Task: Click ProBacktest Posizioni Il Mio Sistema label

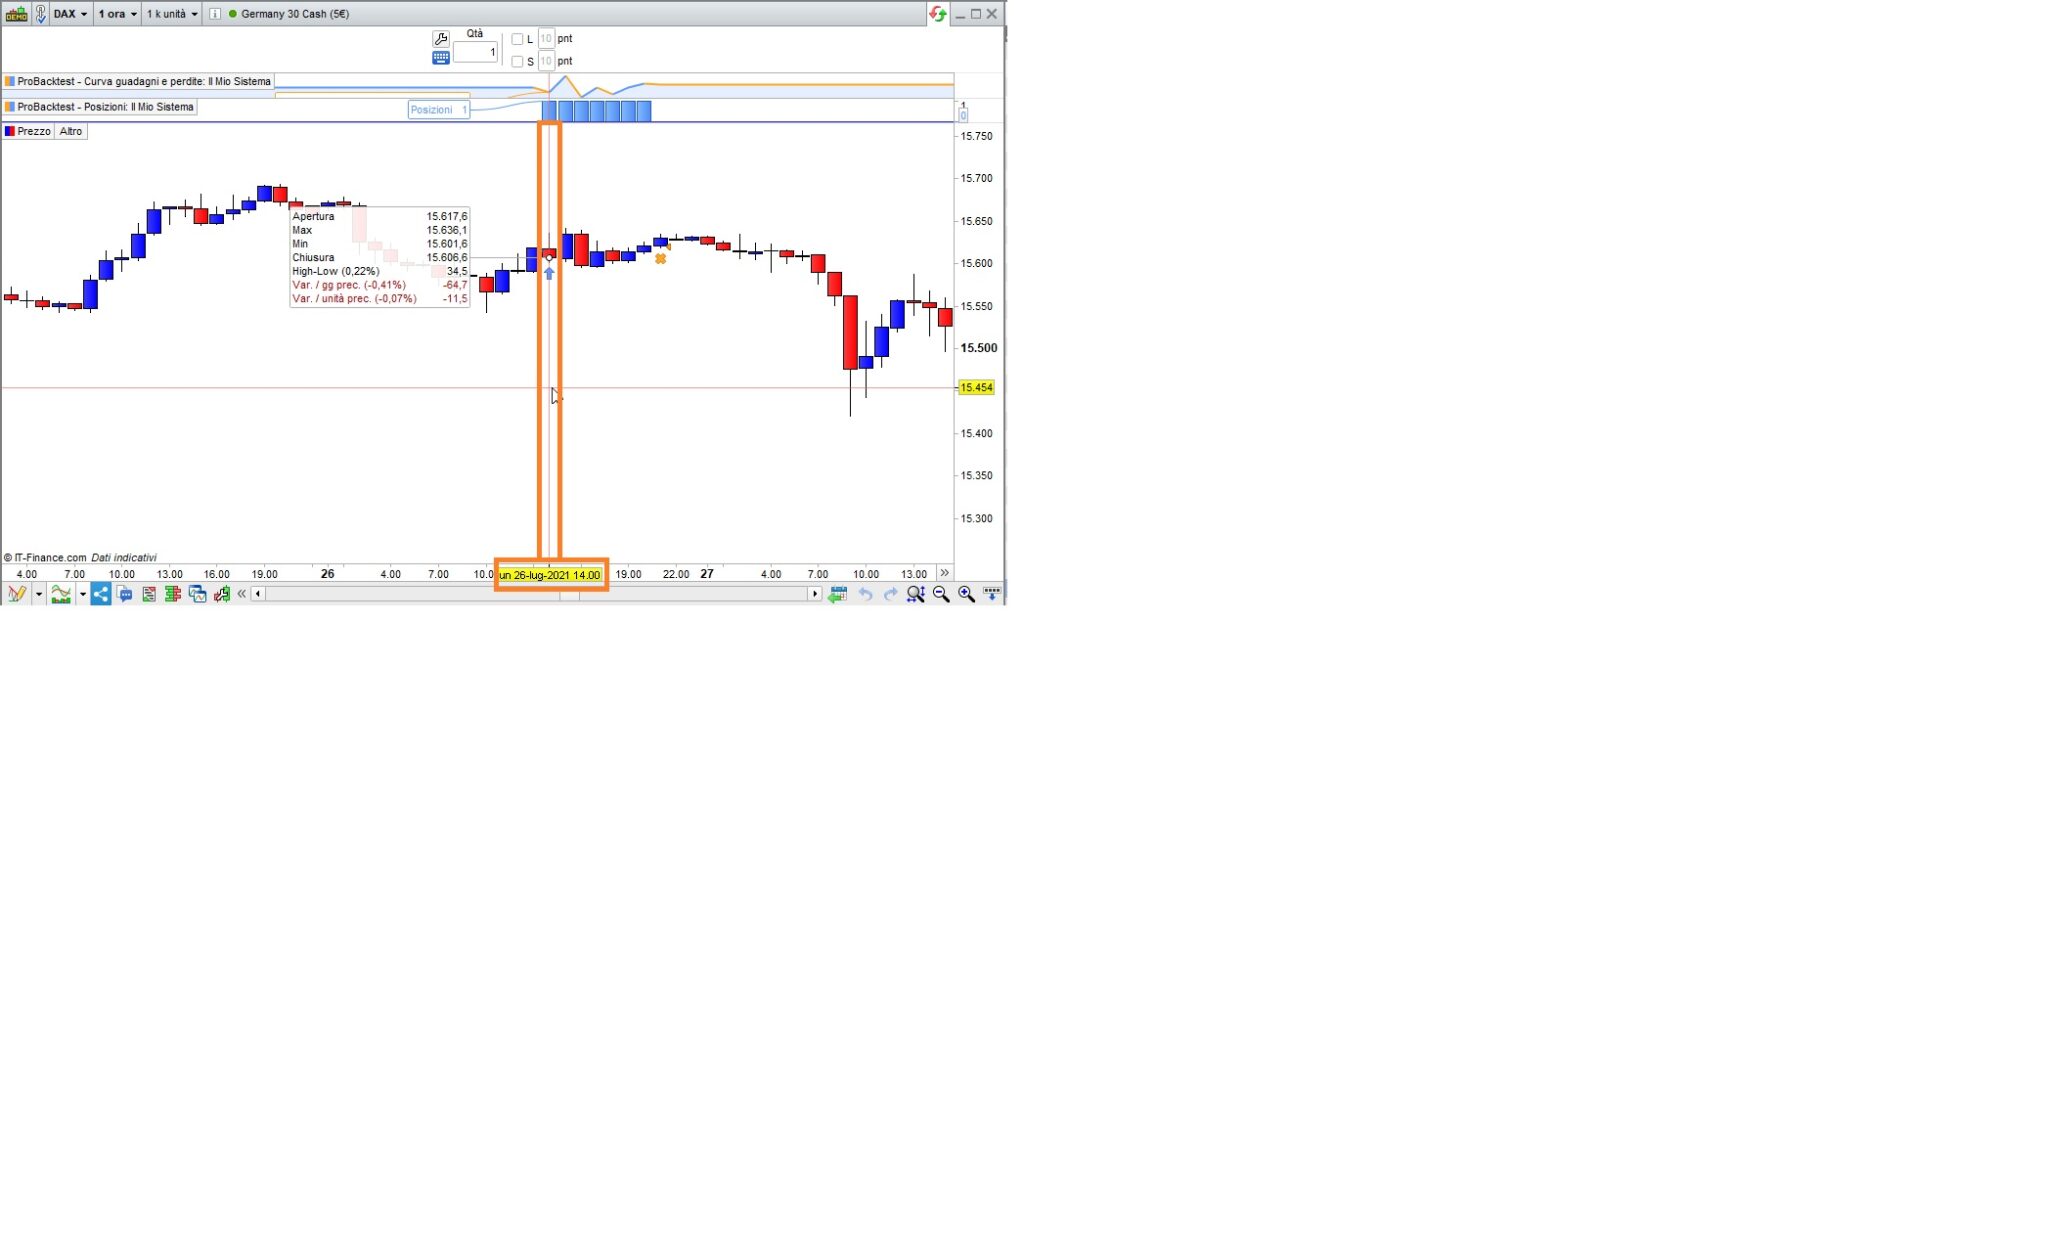Action: tap(100, 107)
